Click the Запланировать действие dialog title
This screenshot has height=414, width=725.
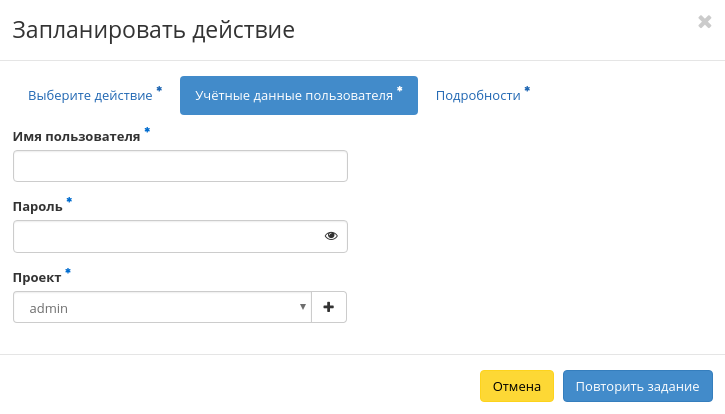[153, 30]
